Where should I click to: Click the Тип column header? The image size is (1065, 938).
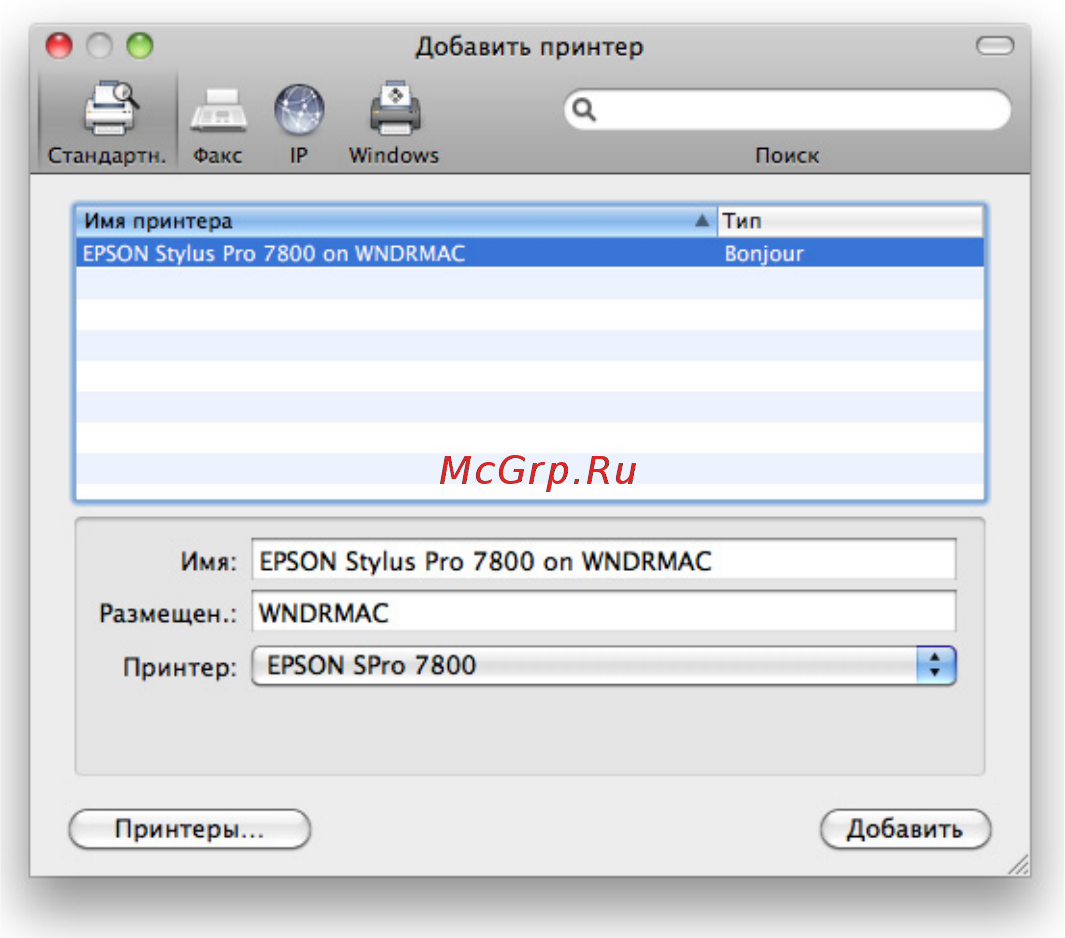pyautogui.click(x=850, y=221)
